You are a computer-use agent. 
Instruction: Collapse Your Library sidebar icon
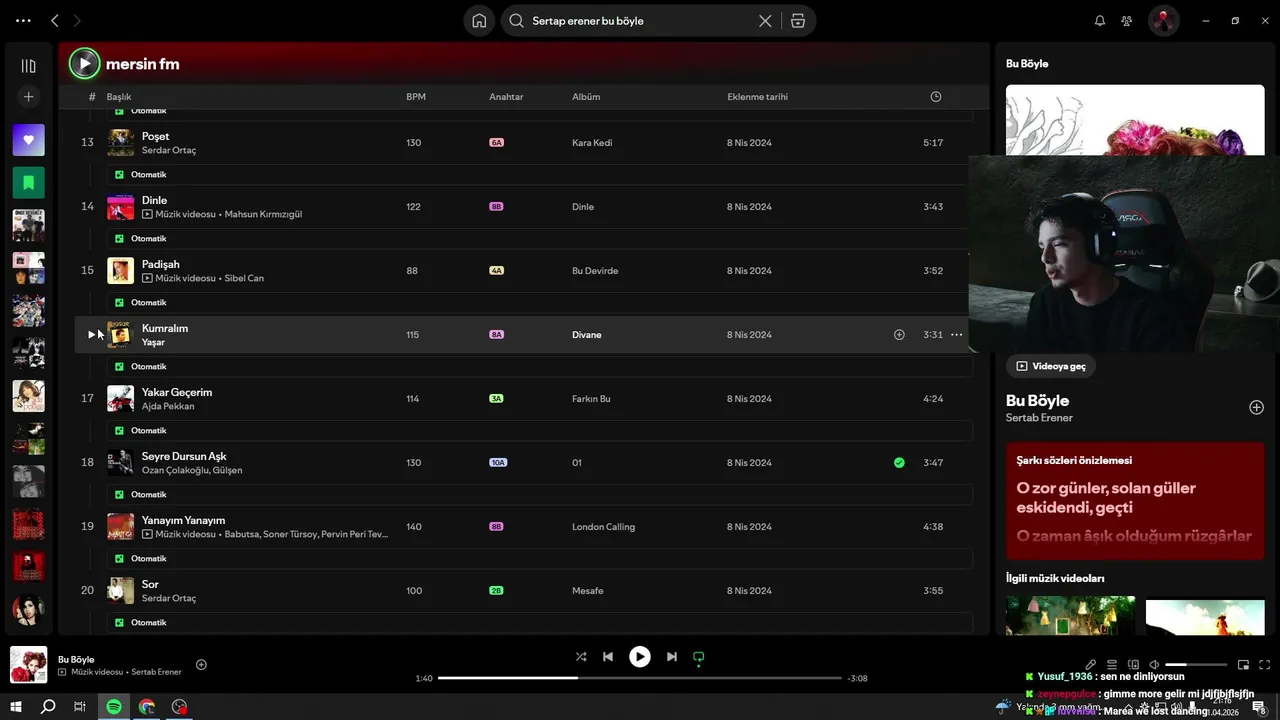click(x=28, y=66)
